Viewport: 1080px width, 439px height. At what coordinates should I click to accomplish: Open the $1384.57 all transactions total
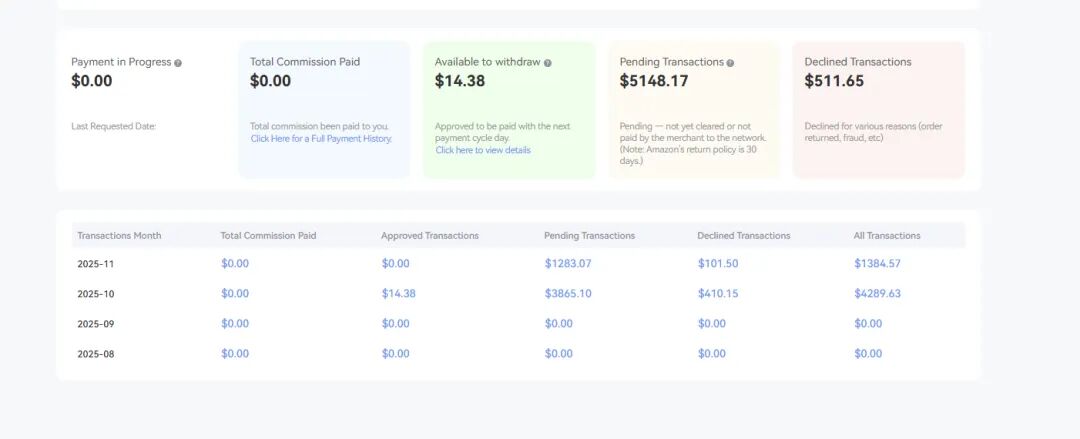click(x=877, y=264)
